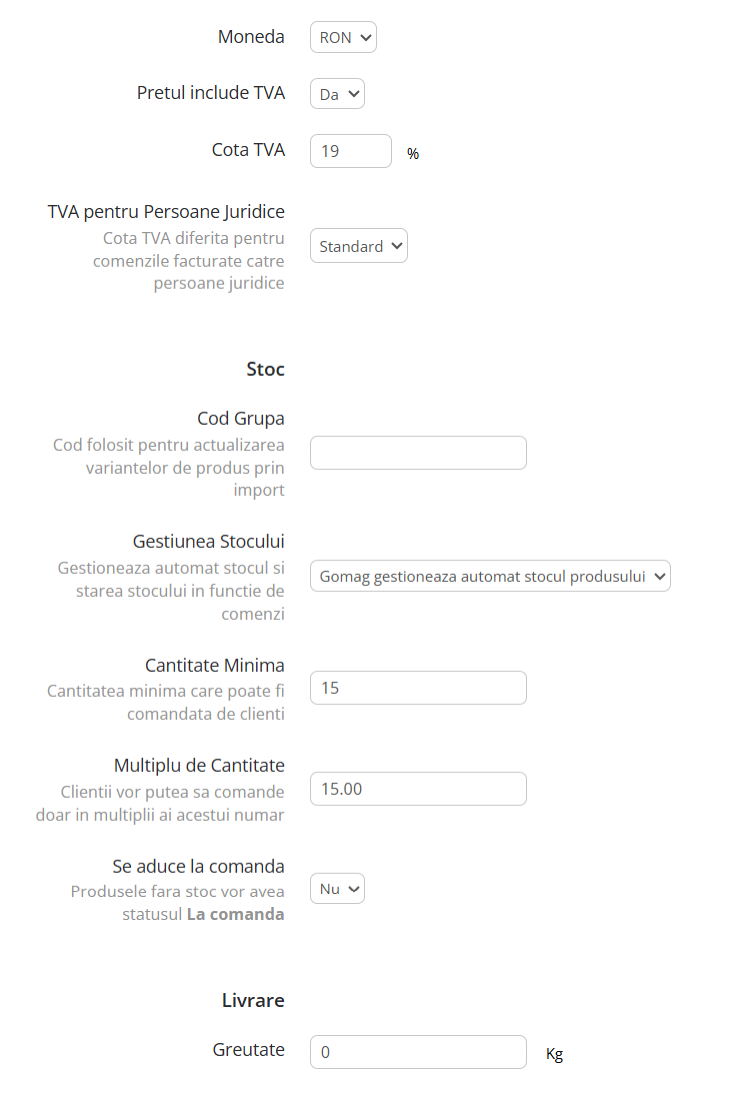
Task: Click the Multiplu de Cantitate field
Action: [418, 788]
